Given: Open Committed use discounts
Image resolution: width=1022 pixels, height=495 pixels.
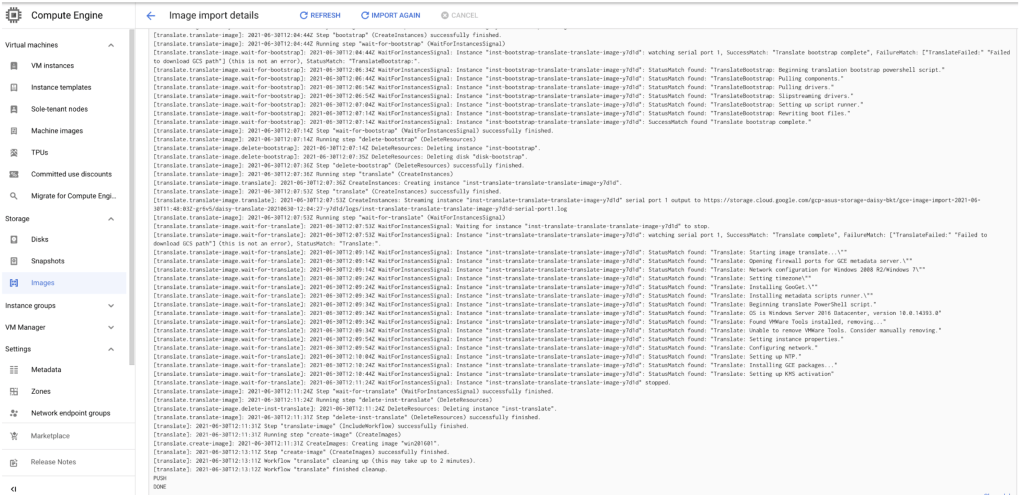Looking at the screenshot, I should 71,174.
